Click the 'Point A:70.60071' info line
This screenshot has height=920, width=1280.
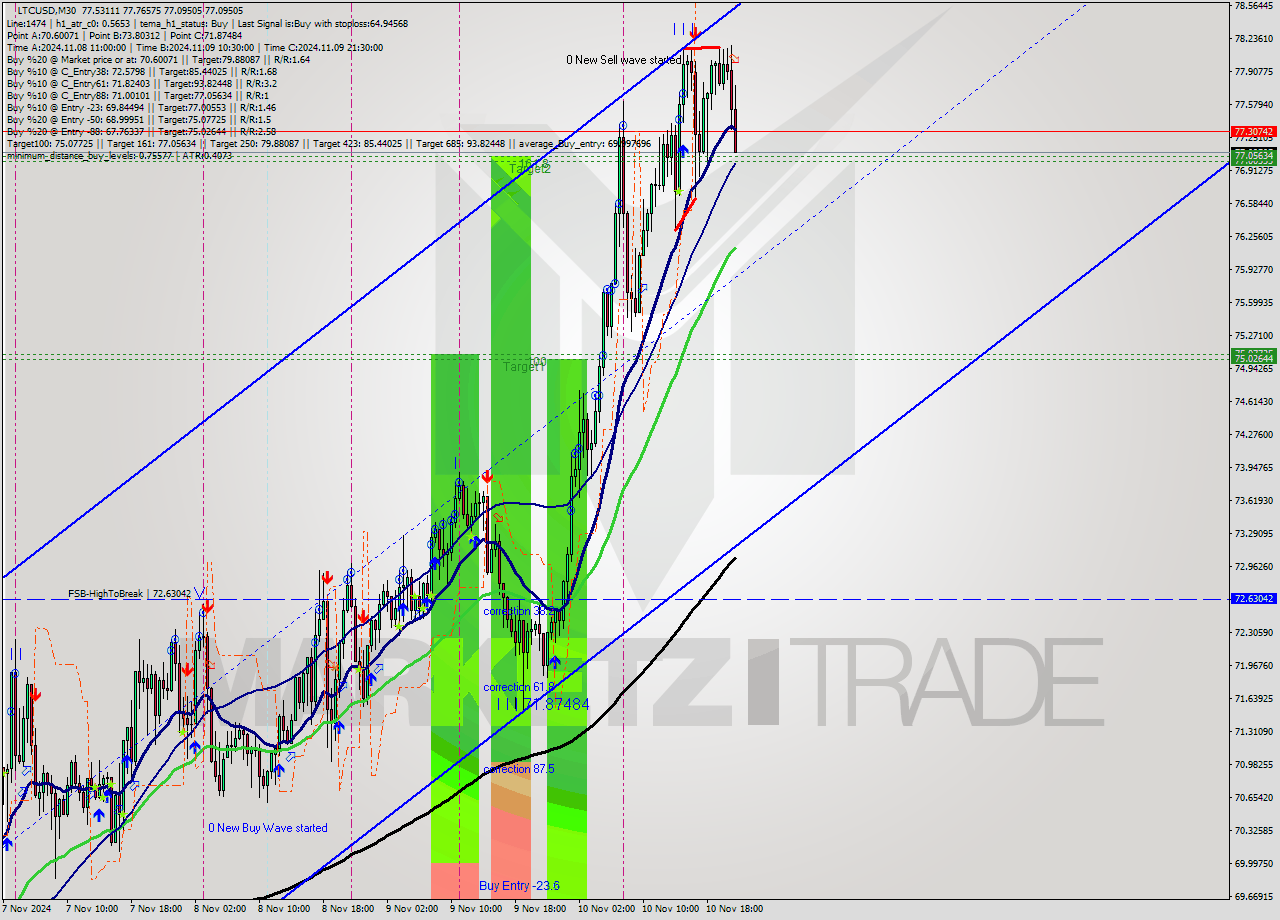pyautogui.click(x=124, y=35)
